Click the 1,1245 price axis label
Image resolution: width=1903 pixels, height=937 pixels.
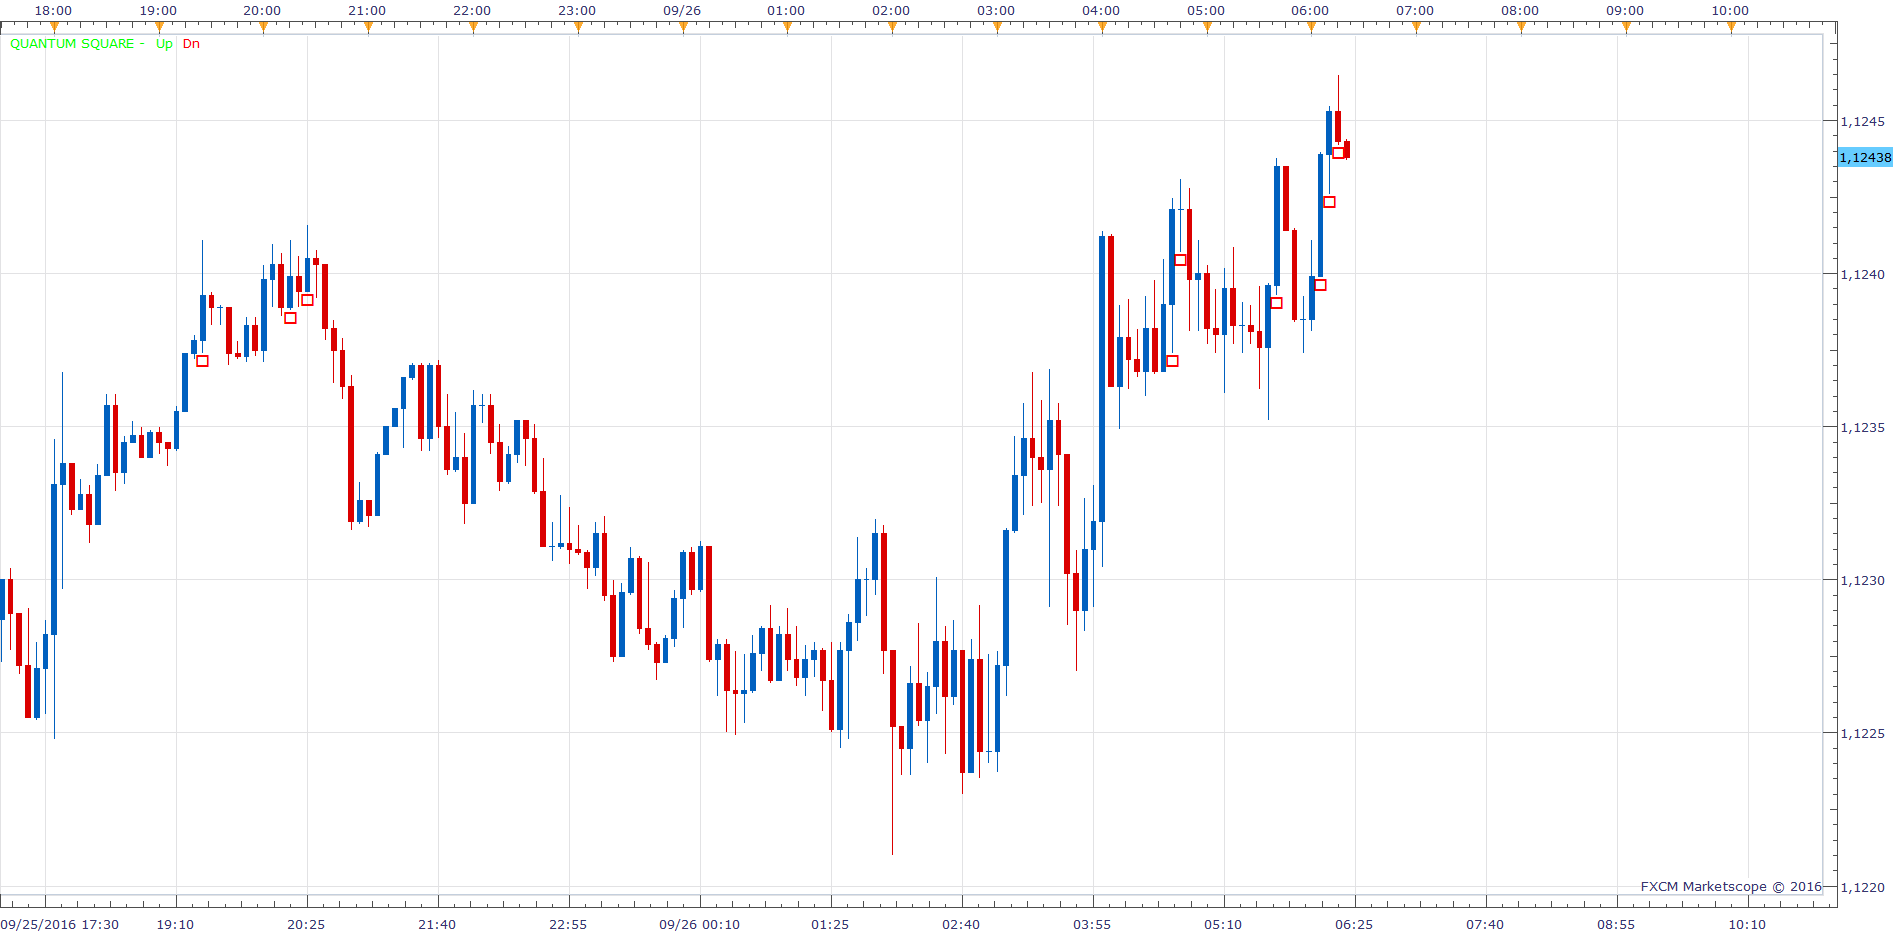tap(1863, 122)
